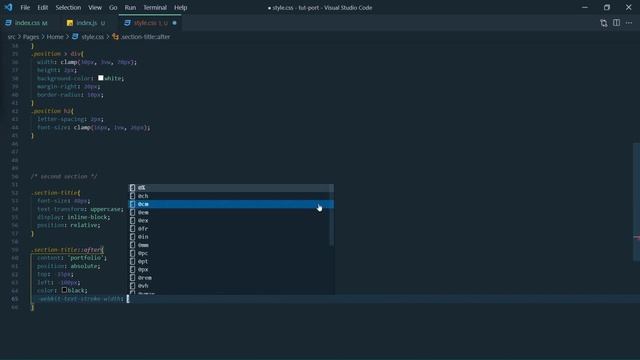Viewport: 640px width, 360px height.
Task: Open the Selection menu
Action: (68, 7)
